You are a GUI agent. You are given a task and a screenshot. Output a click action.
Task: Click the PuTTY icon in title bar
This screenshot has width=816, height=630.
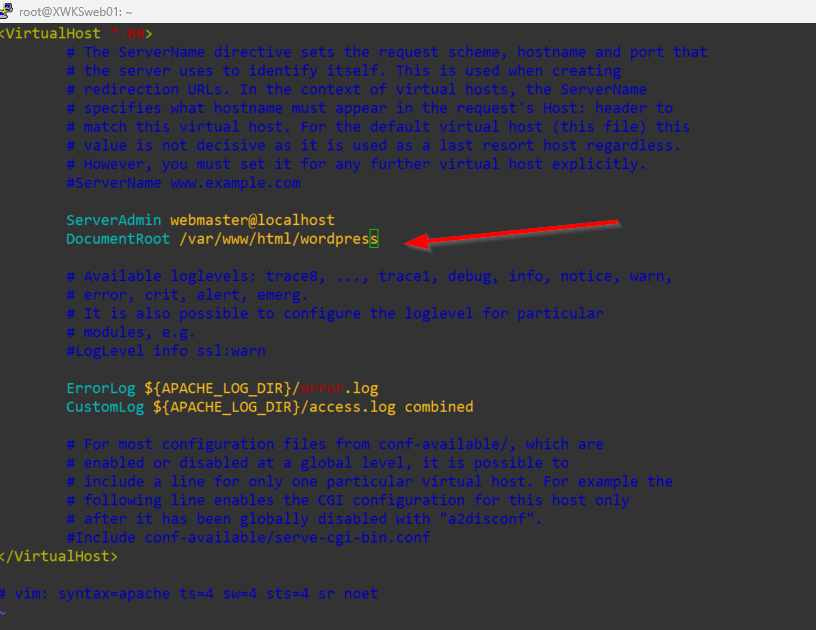[6, 10]
